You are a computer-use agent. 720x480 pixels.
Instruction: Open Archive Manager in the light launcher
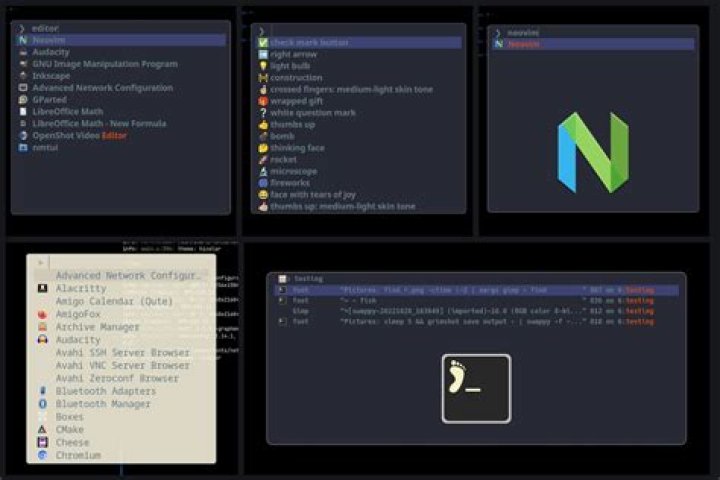coord(121,327)
